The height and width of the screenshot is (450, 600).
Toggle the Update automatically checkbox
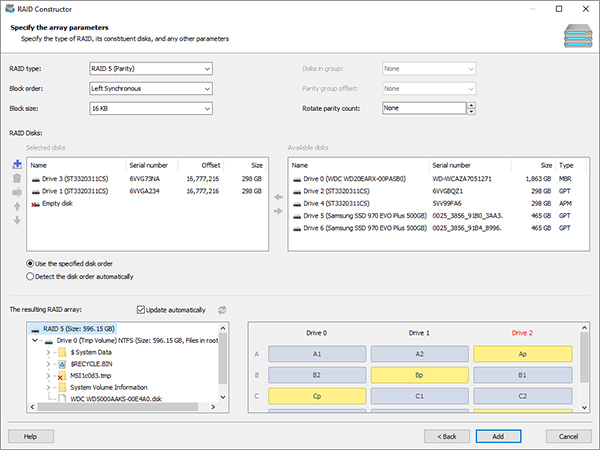point(141,310)
